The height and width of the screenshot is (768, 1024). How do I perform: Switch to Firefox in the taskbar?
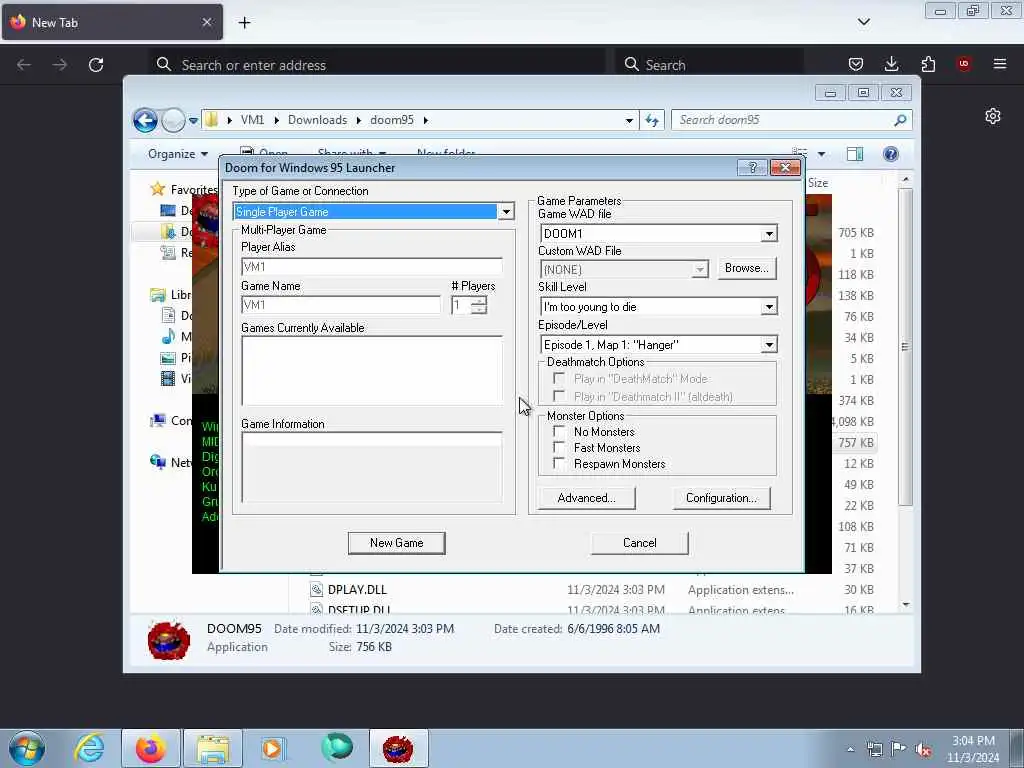click(150, 748)
